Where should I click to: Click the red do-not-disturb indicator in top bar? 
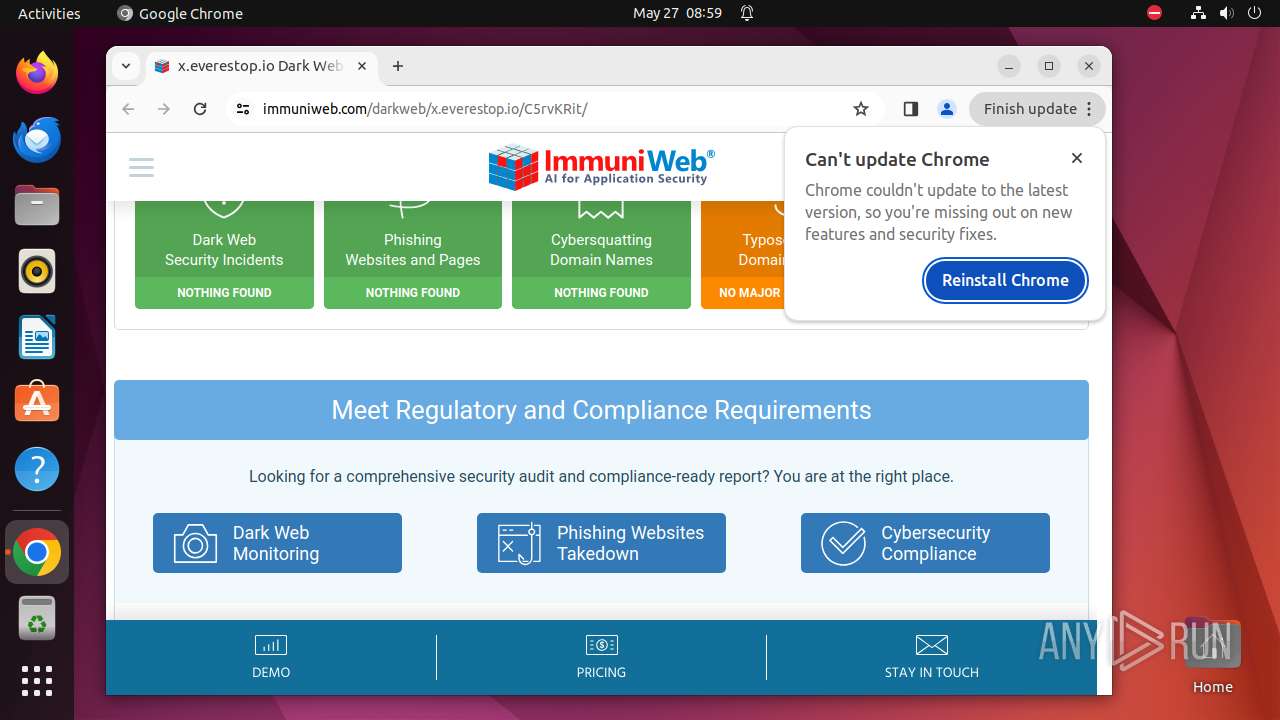[1155, 13]
